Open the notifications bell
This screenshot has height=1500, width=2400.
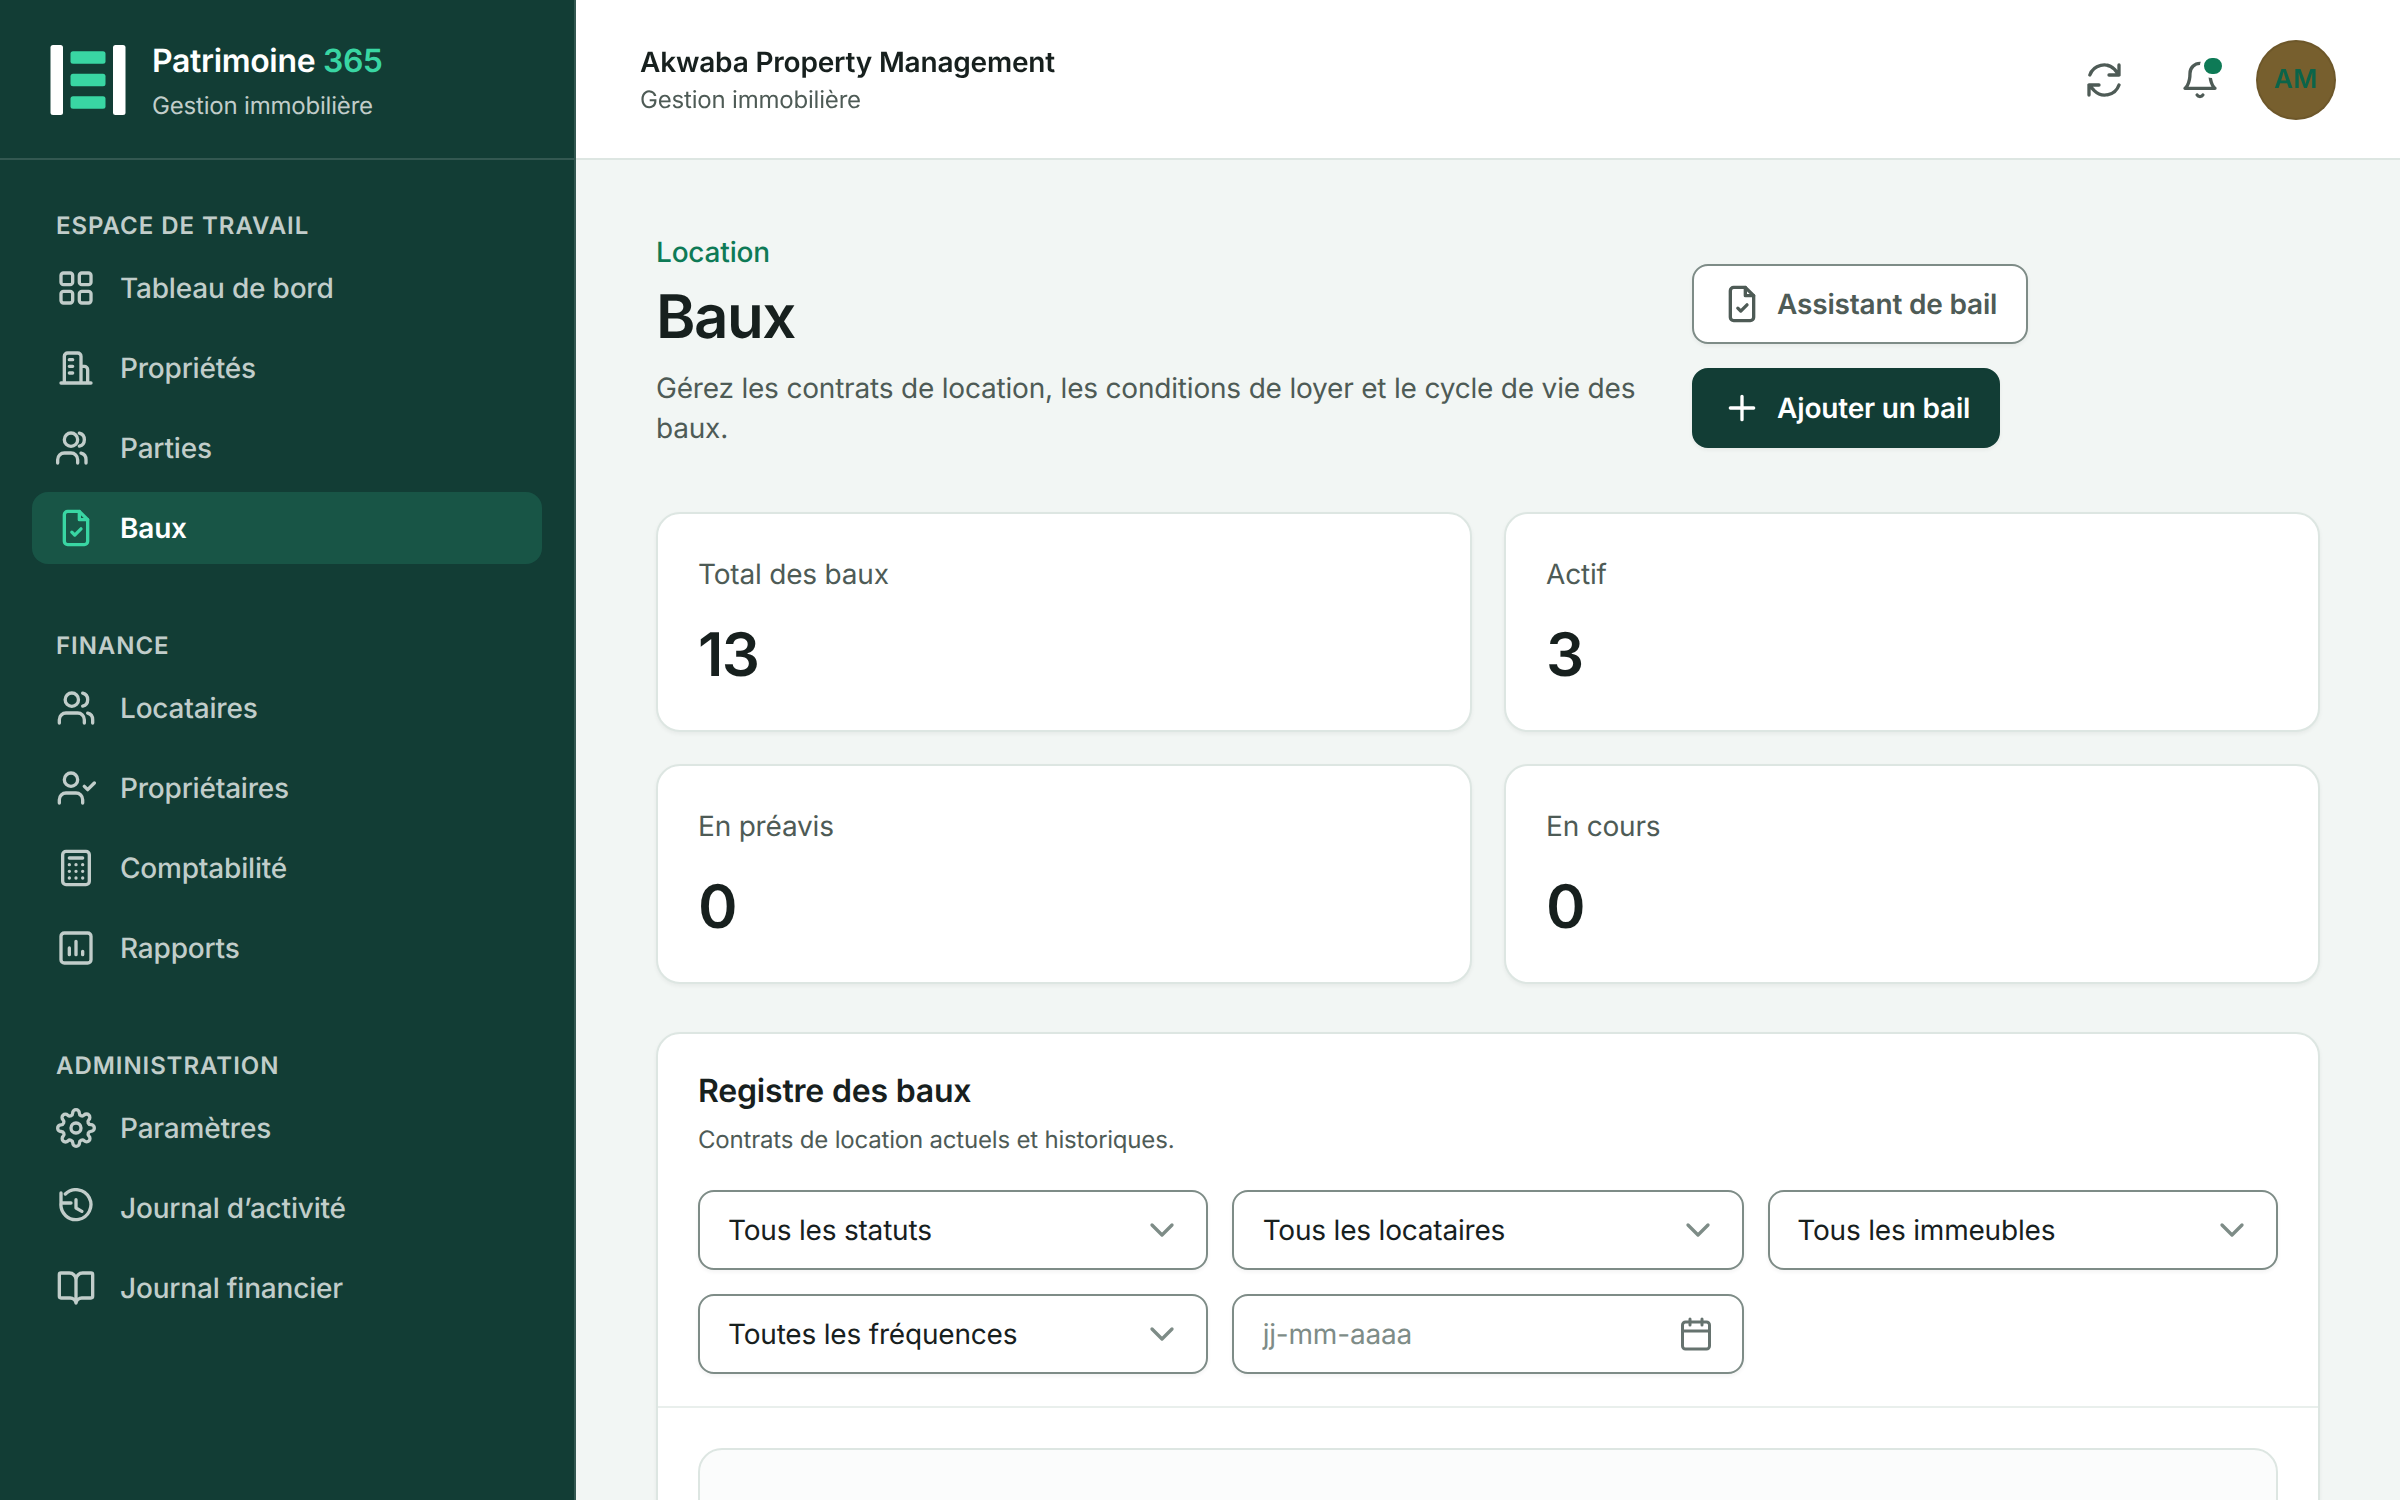point(2200,80)
